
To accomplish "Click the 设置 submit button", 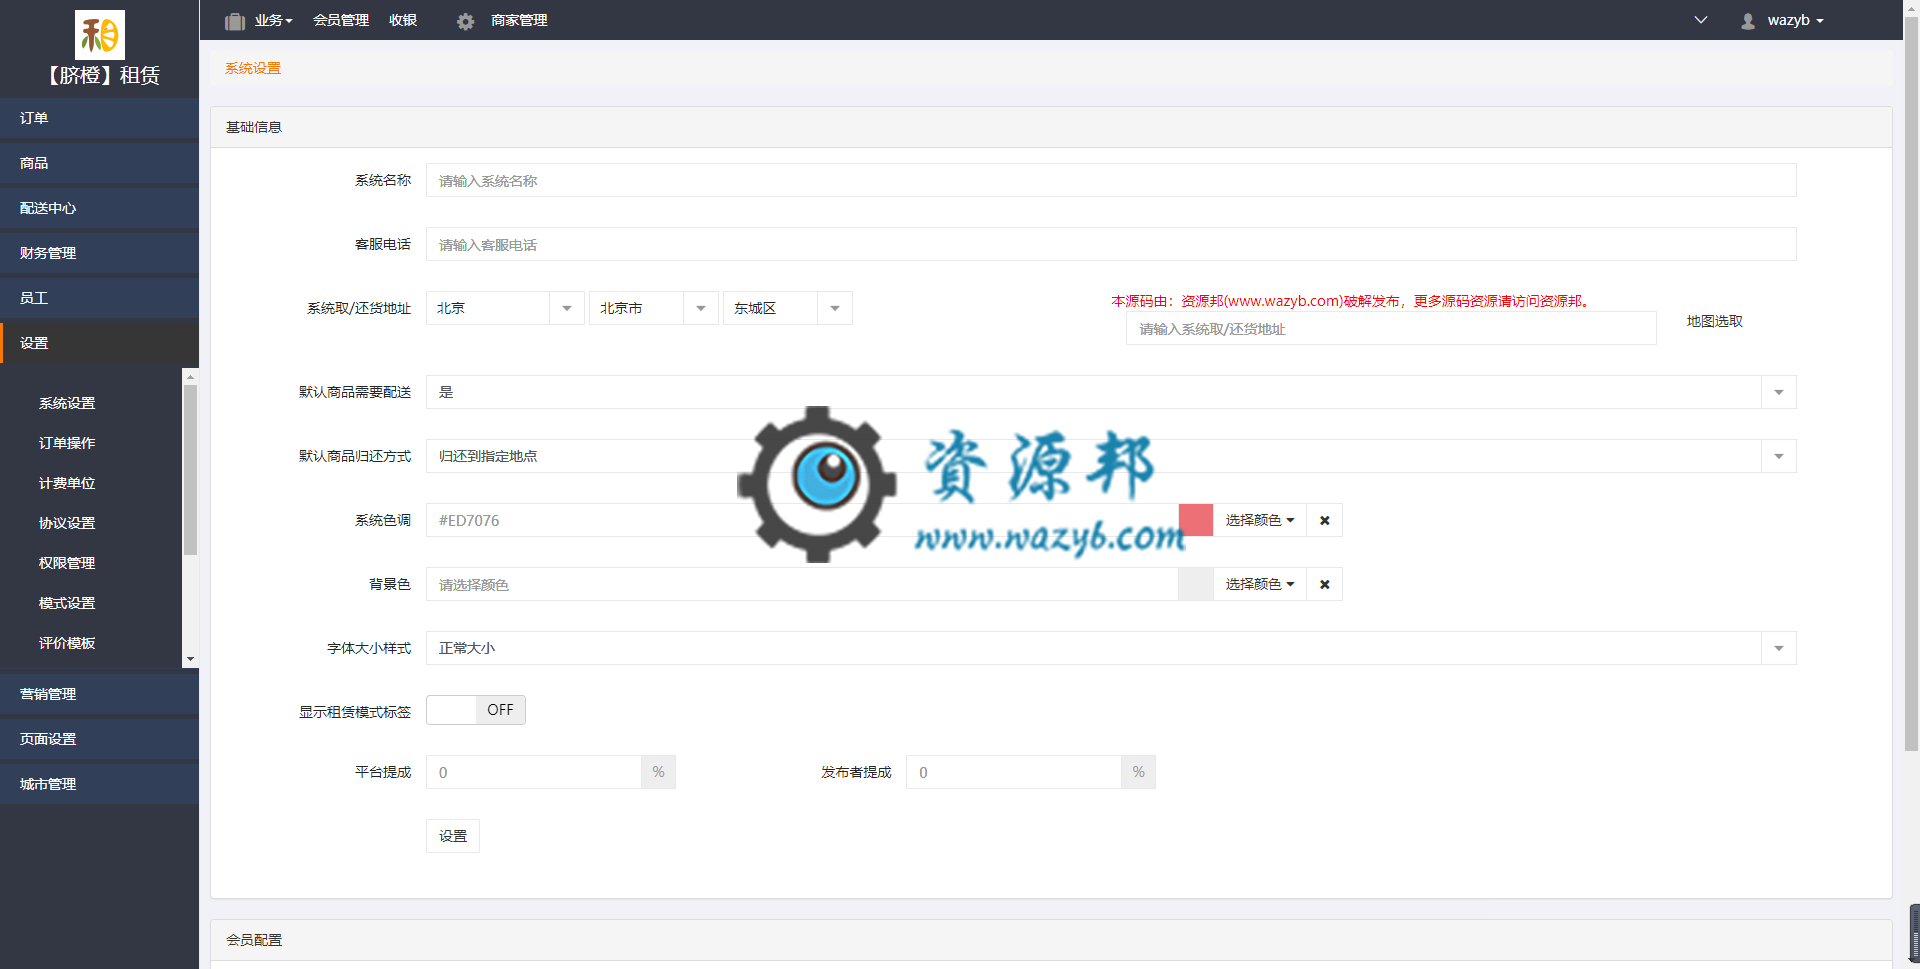I will click(x=452, y=836).
